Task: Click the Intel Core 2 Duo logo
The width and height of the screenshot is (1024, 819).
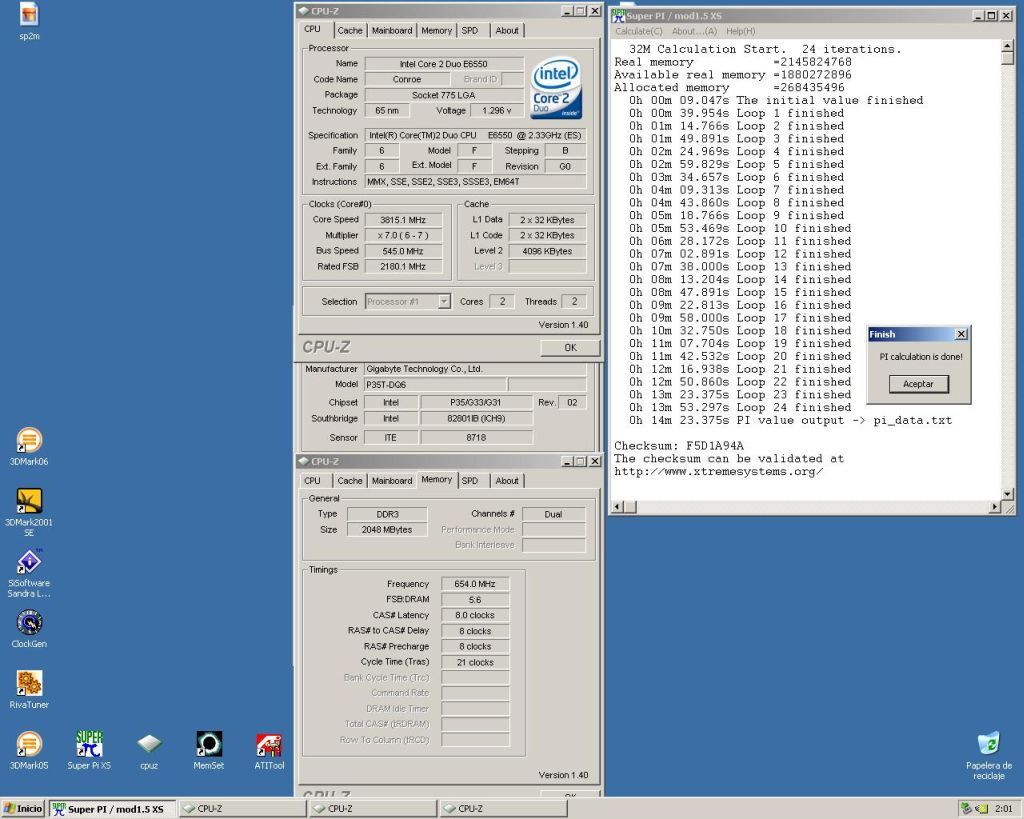Action: point(555,89)
